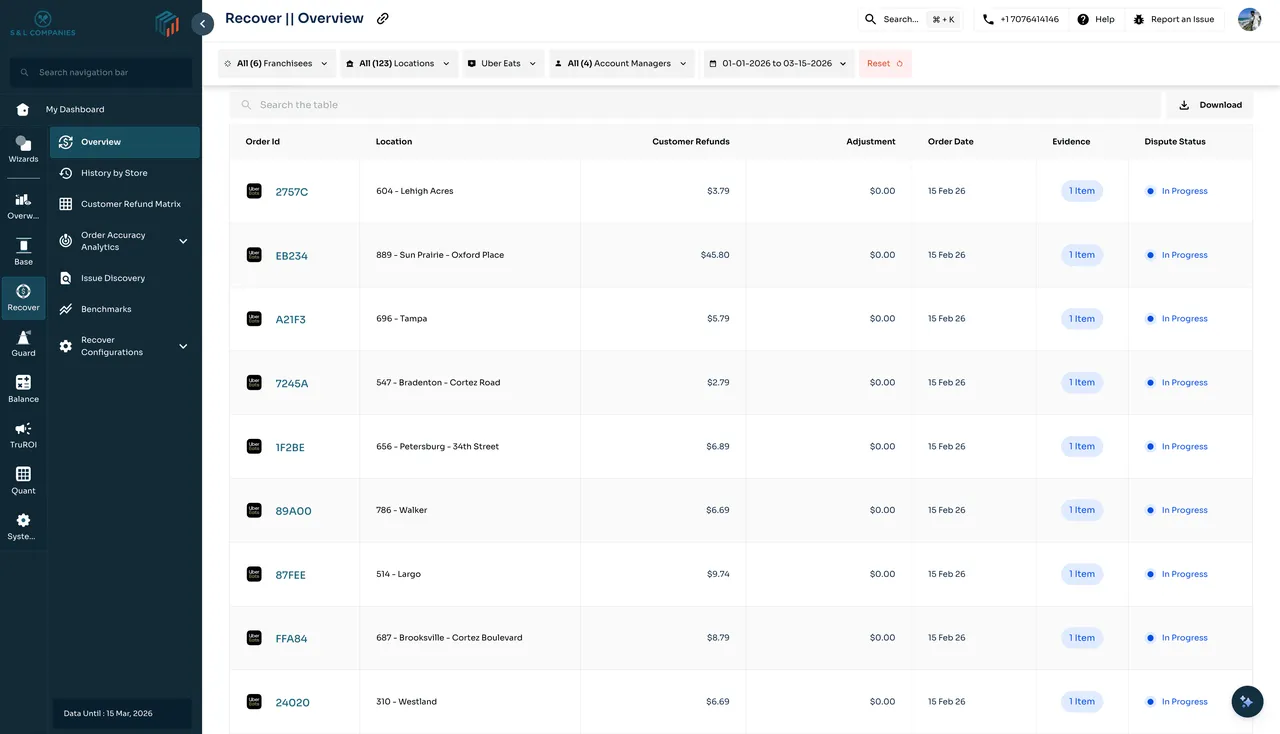Copy page link icon beside Recover Overview title

pos(383,19)
